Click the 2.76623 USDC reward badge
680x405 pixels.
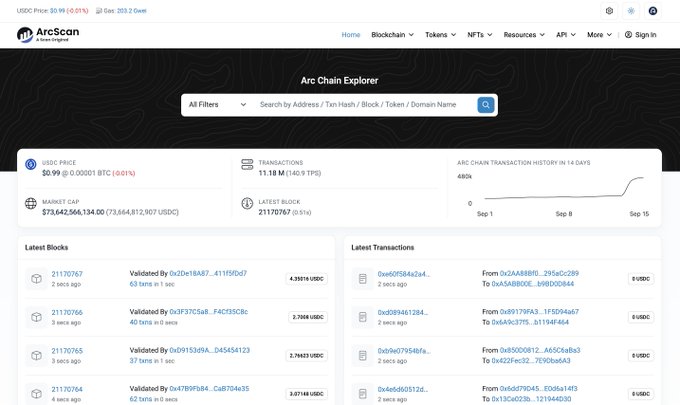tap(306, 356)
